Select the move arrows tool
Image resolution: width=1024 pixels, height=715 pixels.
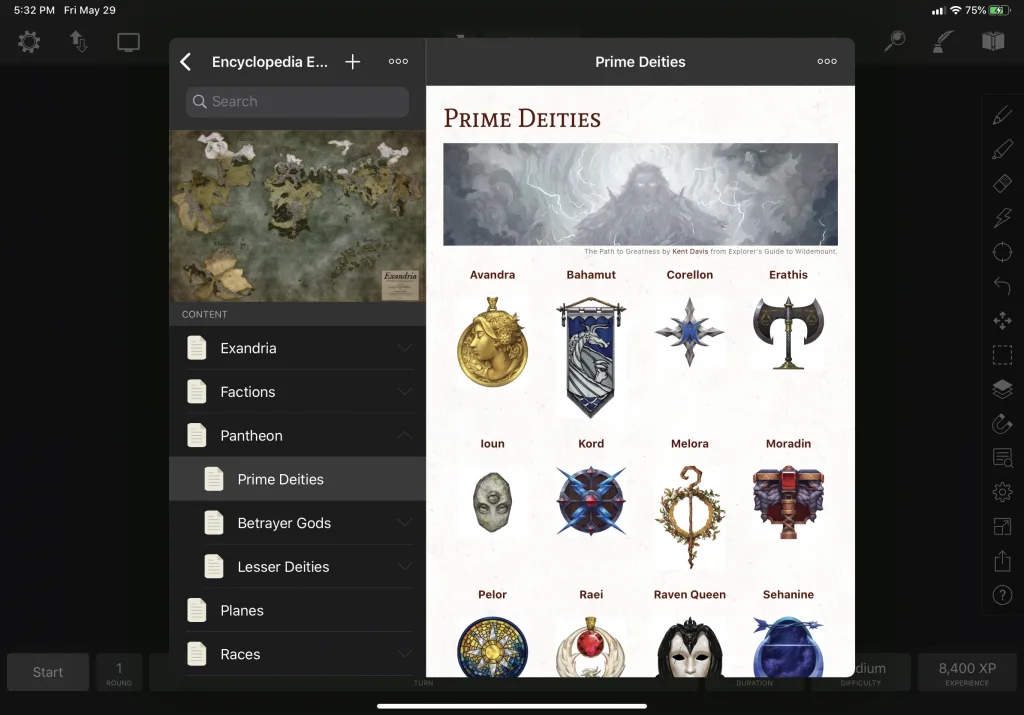pos(1002,321)
